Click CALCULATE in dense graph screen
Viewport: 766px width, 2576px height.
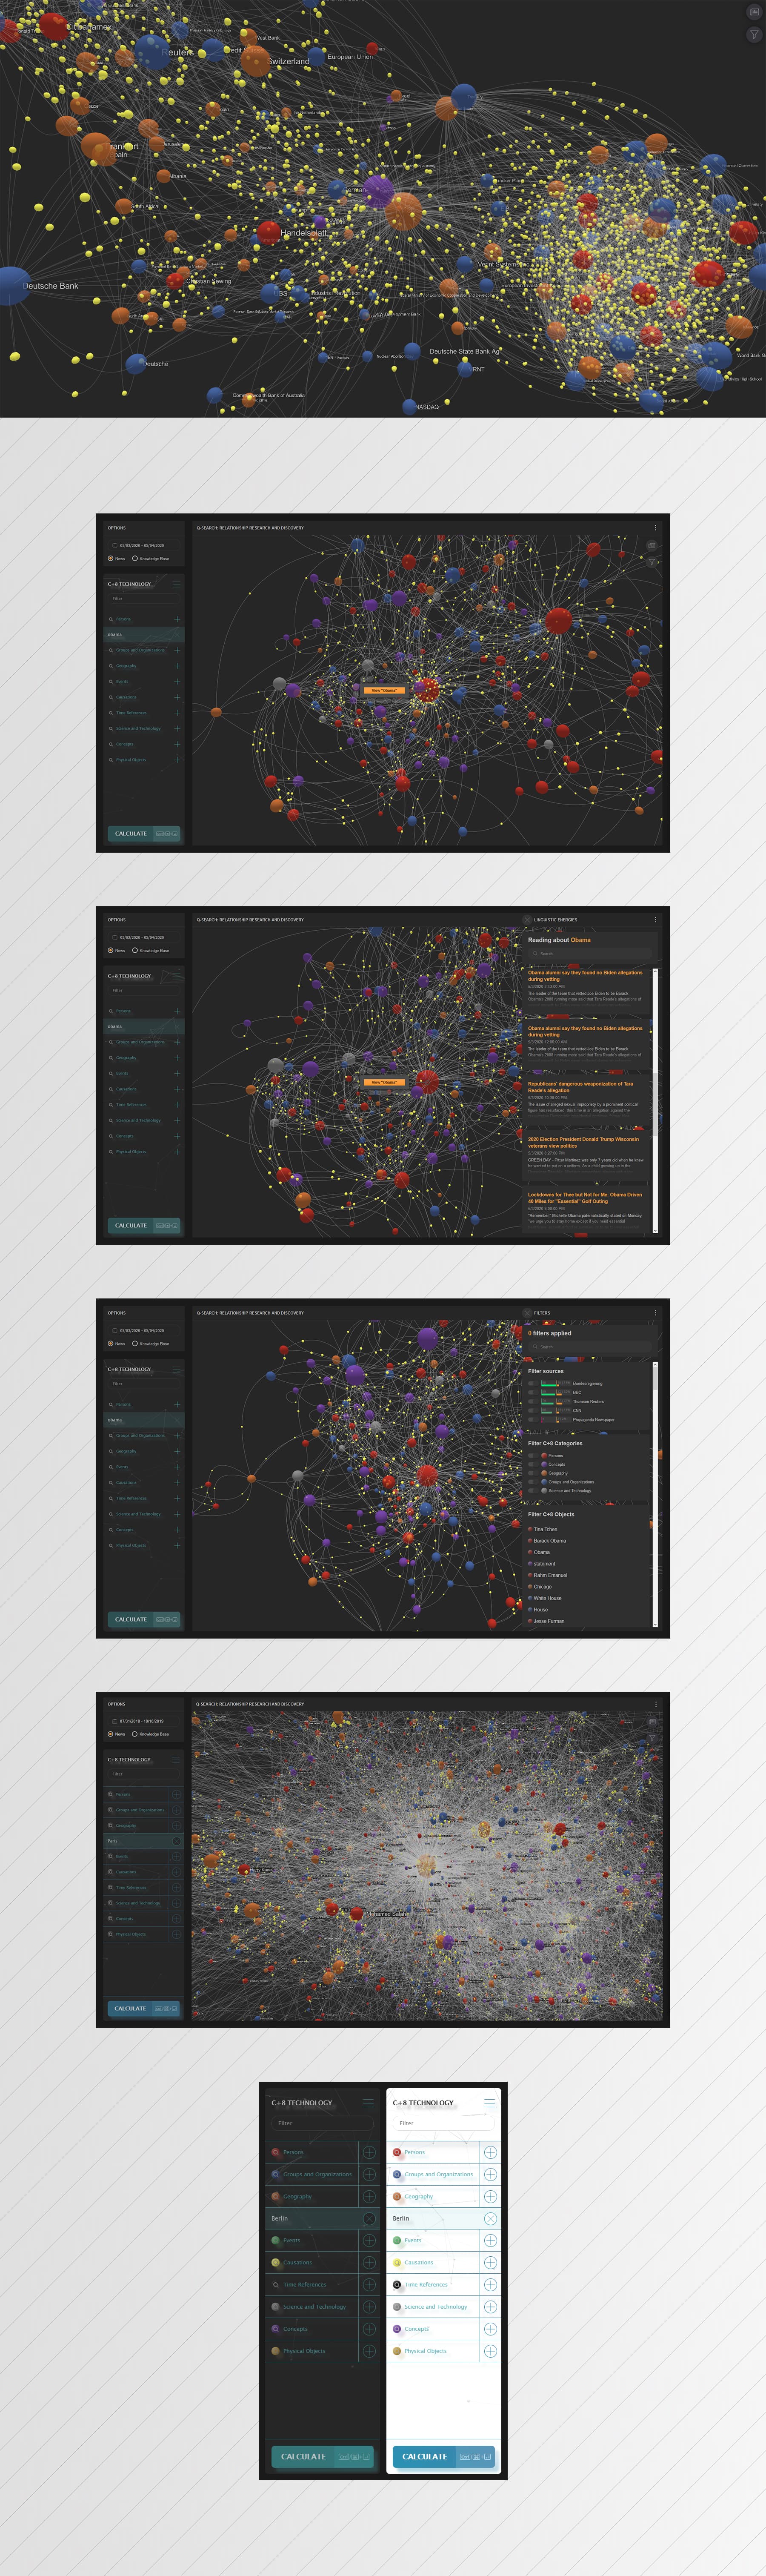pyautogui.click(x=143, y=2008)
